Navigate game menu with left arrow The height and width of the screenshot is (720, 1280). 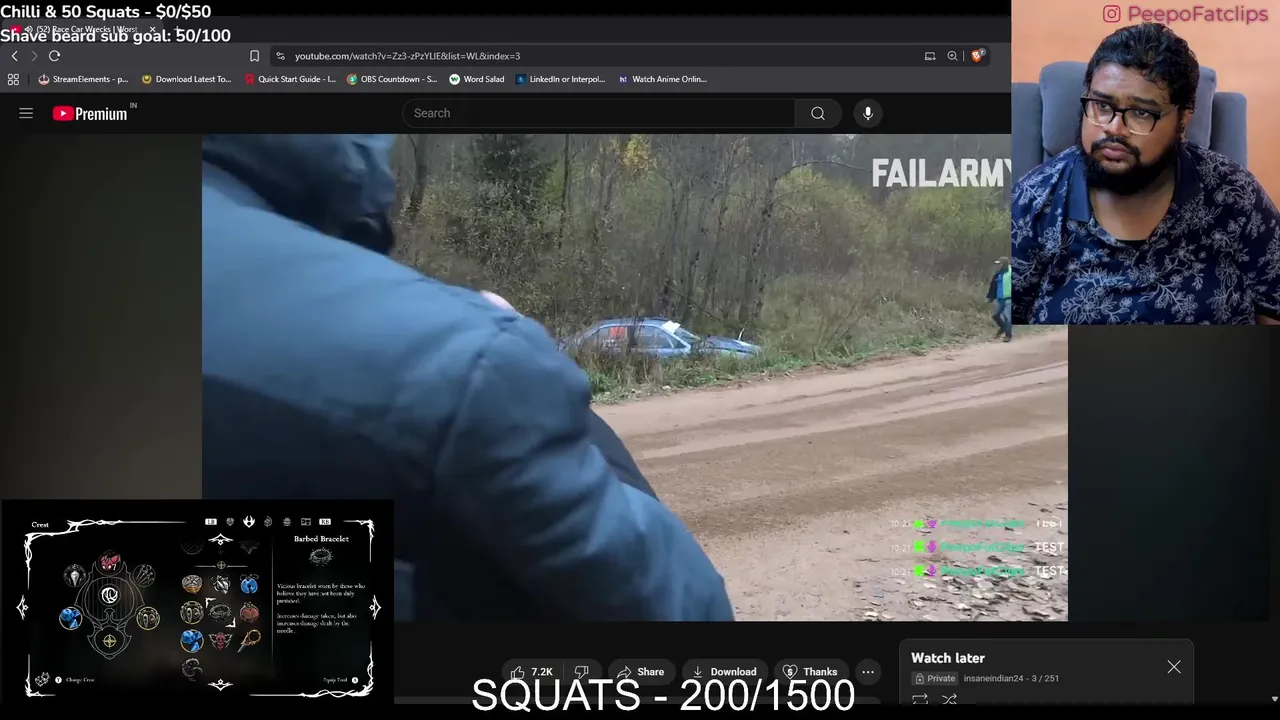[22, 607]
